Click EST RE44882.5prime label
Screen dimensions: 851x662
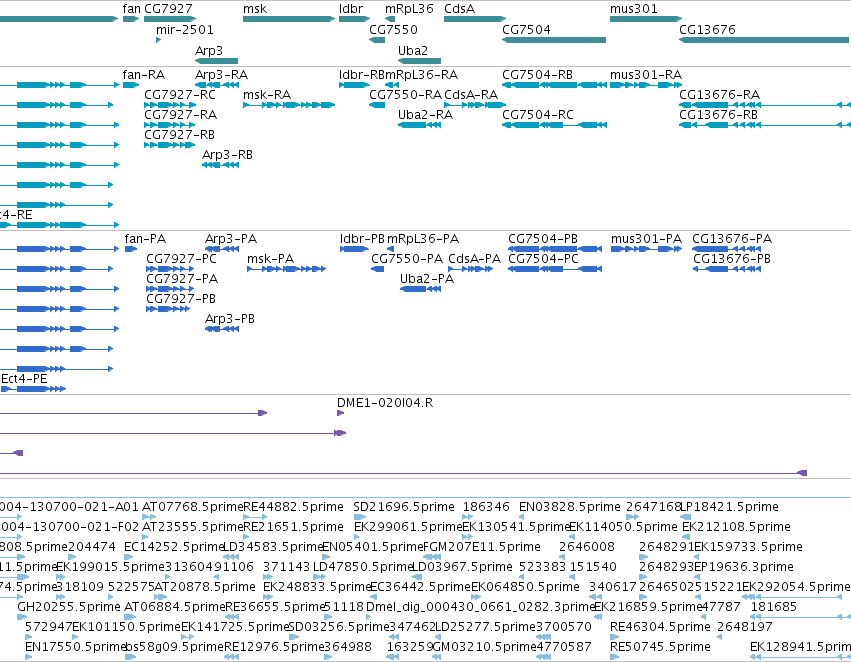pos(294,507)
